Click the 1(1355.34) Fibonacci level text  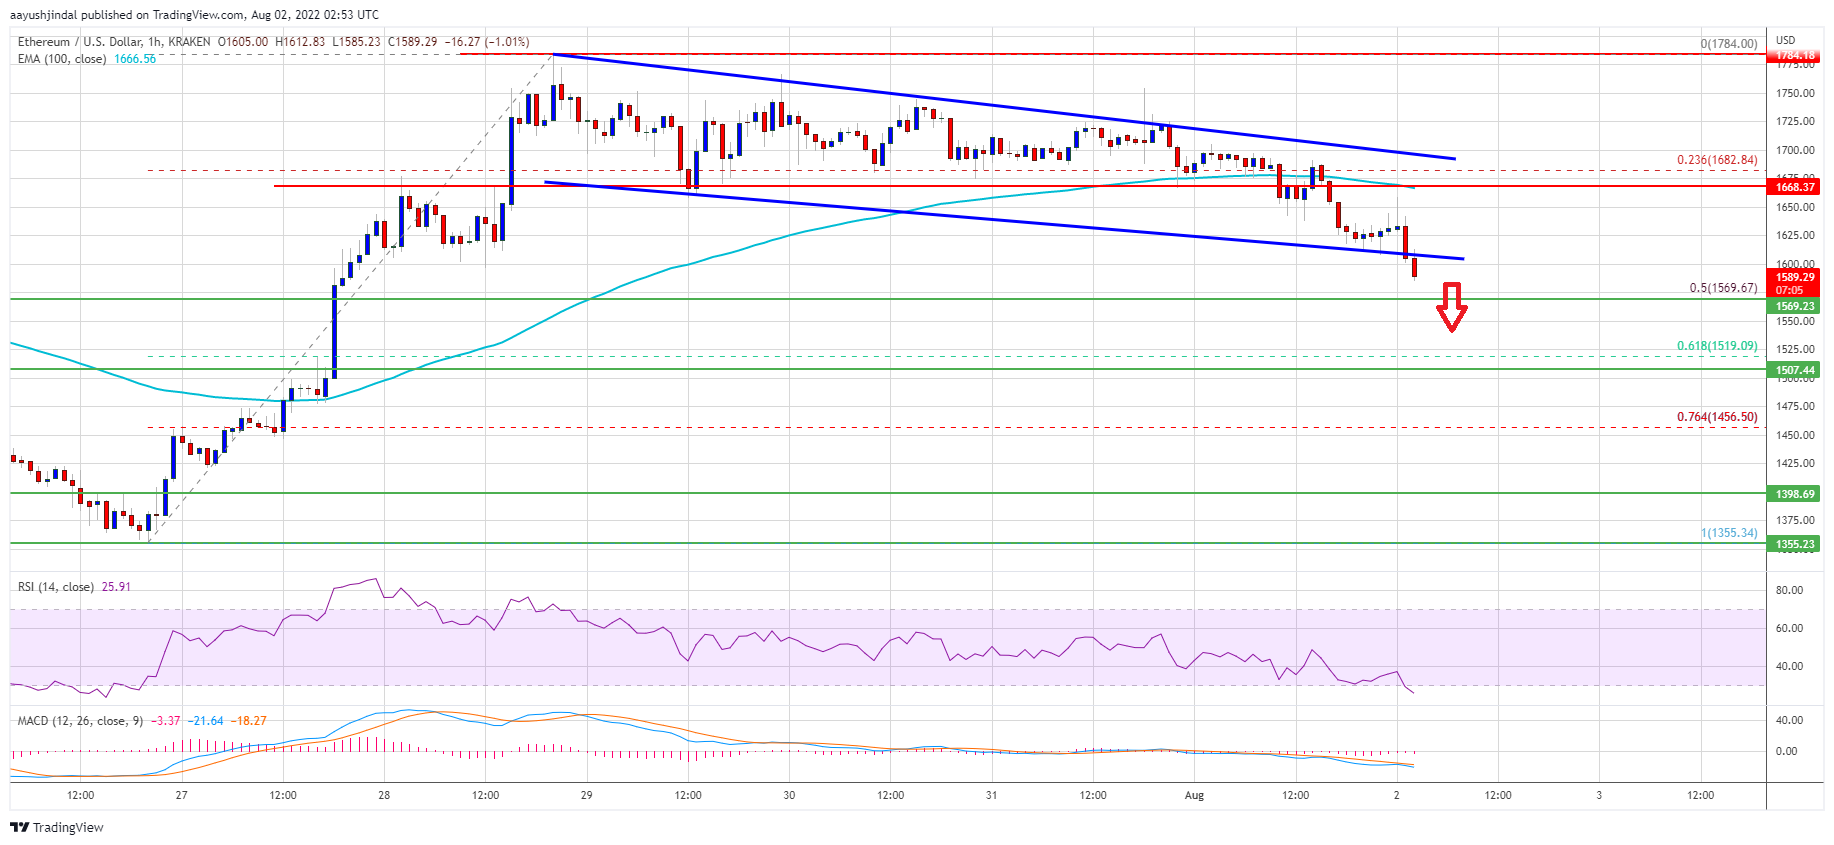click(1729, 533)
